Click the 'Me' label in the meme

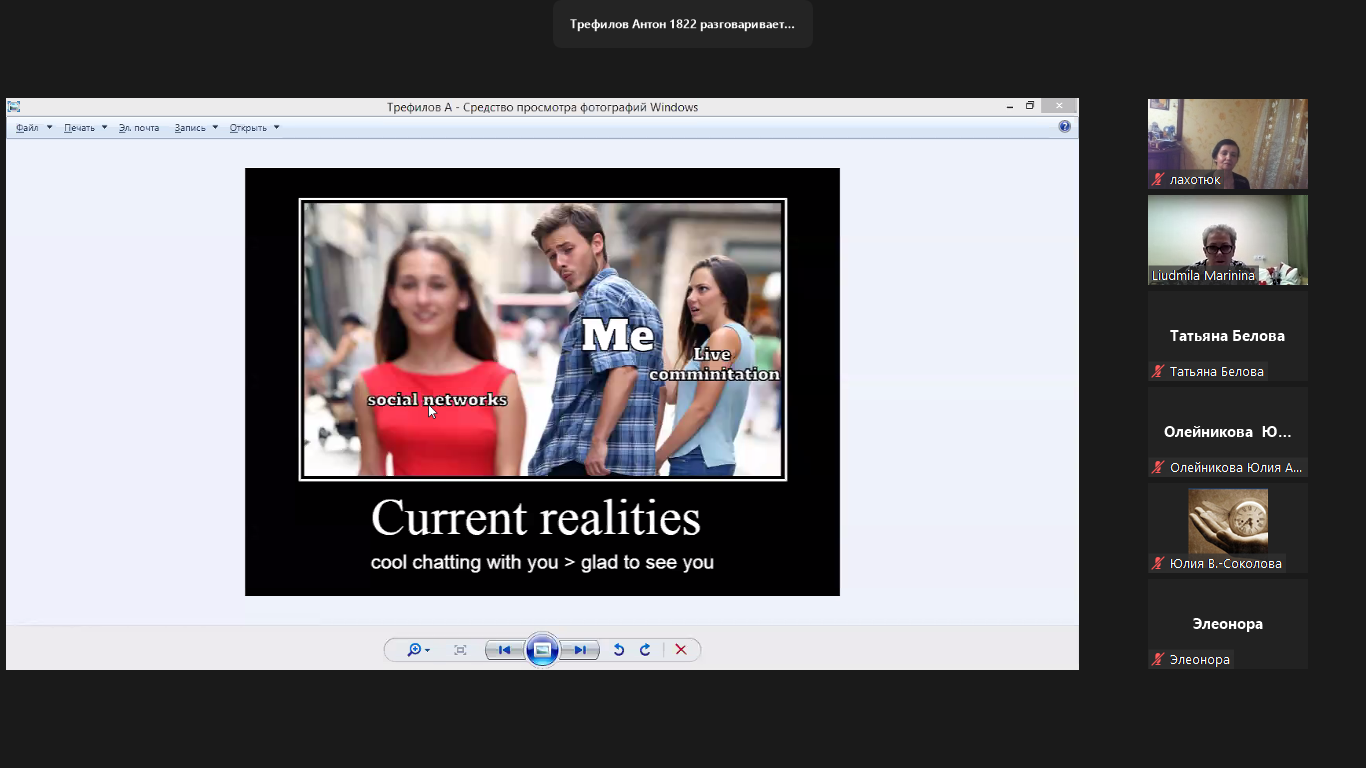point(618,335)
